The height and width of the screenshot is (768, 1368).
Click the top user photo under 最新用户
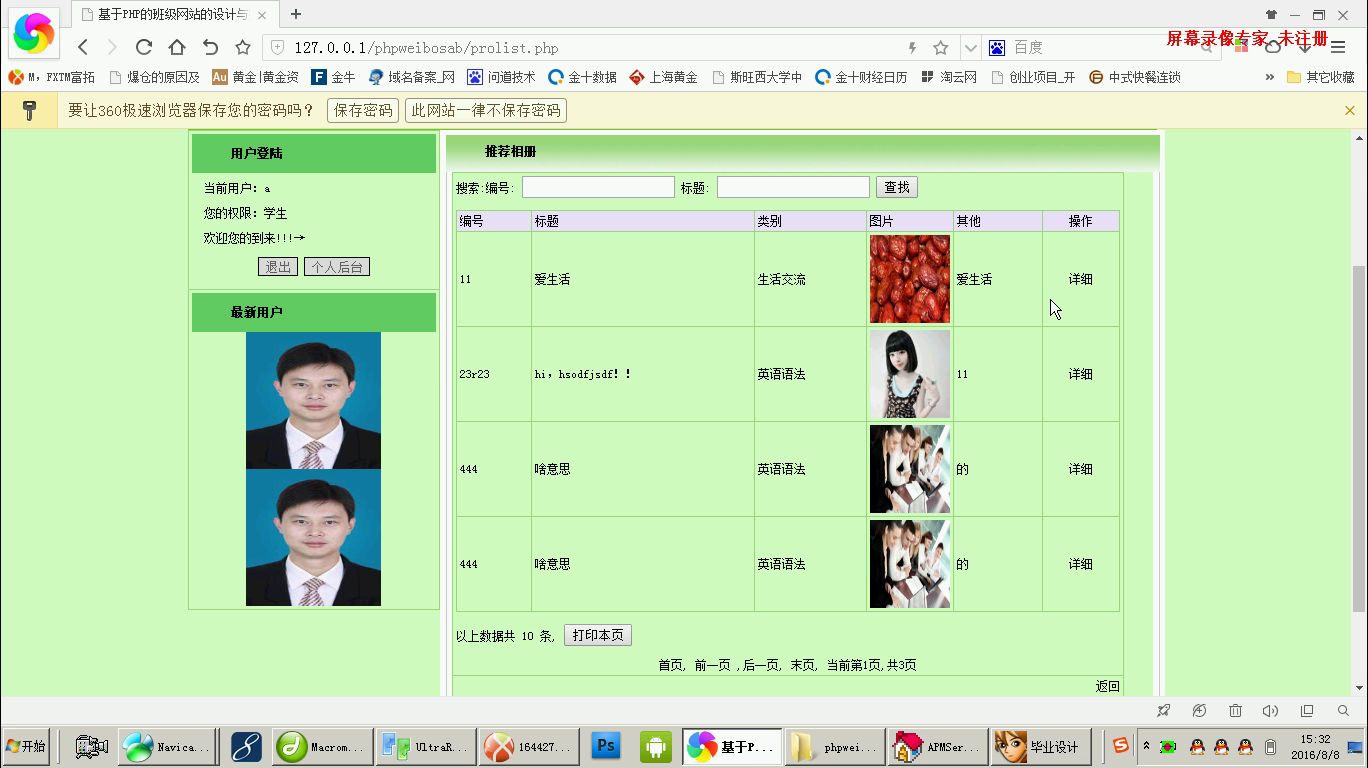[x=313, y=400]
